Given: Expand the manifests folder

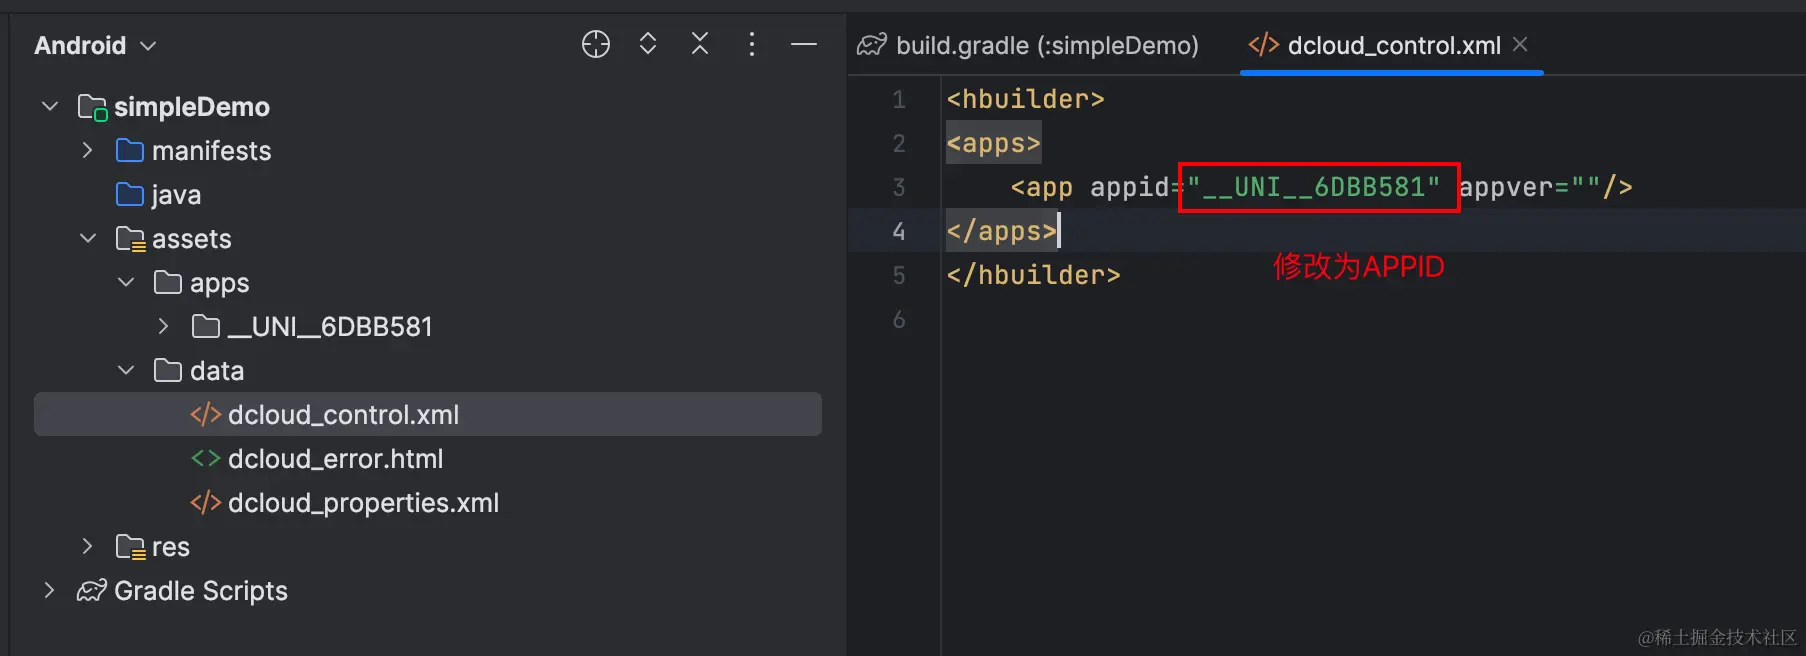Looking at the screenshot, I should [88, 151].
